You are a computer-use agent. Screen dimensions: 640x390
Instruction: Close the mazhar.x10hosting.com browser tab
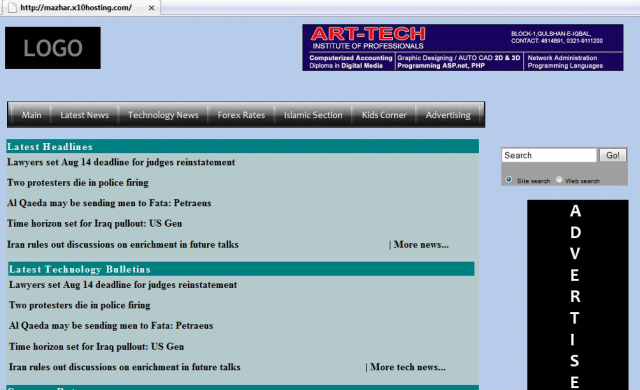click(151, 8)
